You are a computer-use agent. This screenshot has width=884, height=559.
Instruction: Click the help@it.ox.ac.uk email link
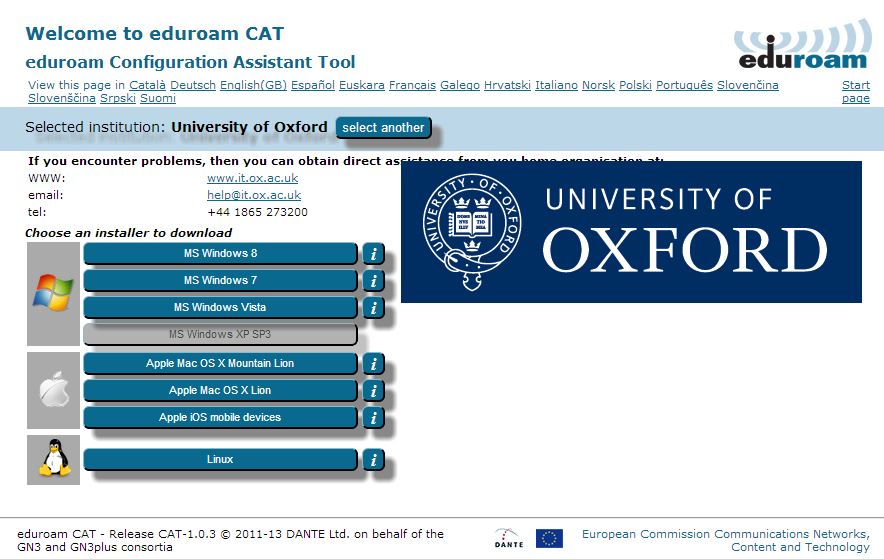point(254,195)
